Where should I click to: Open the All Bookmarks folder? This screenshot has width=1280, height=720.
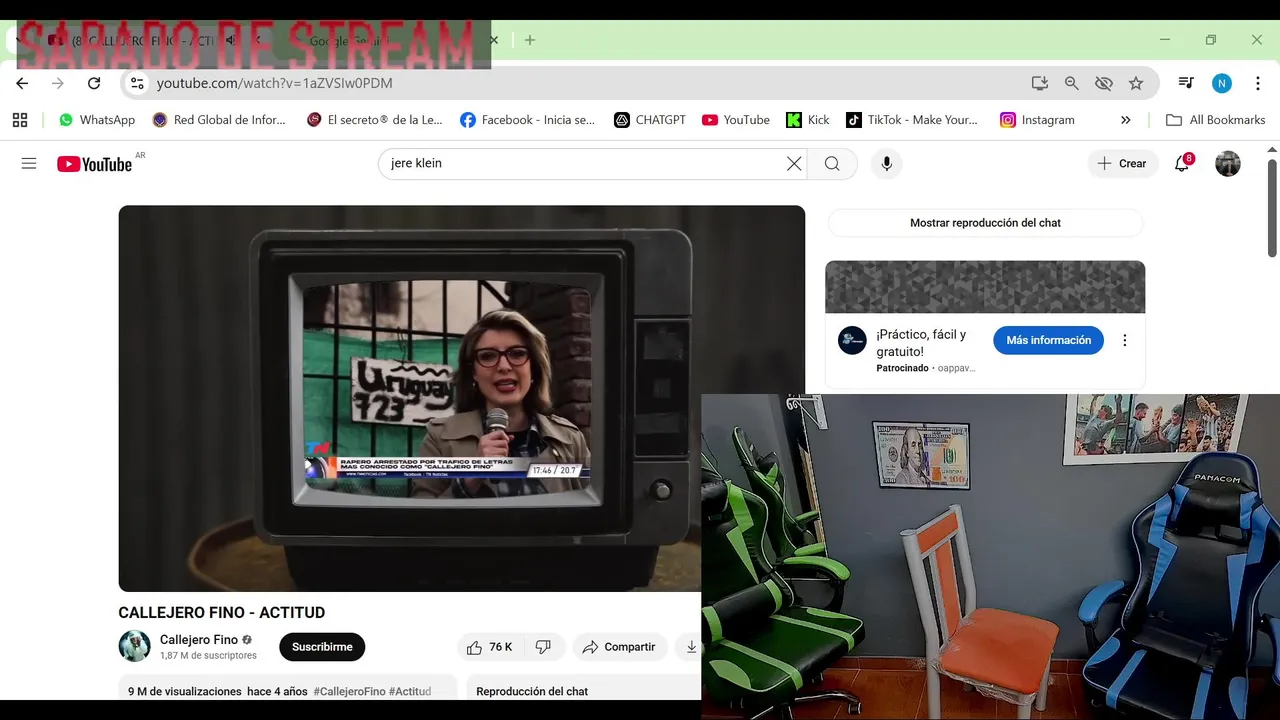(x=1216, y=120)
